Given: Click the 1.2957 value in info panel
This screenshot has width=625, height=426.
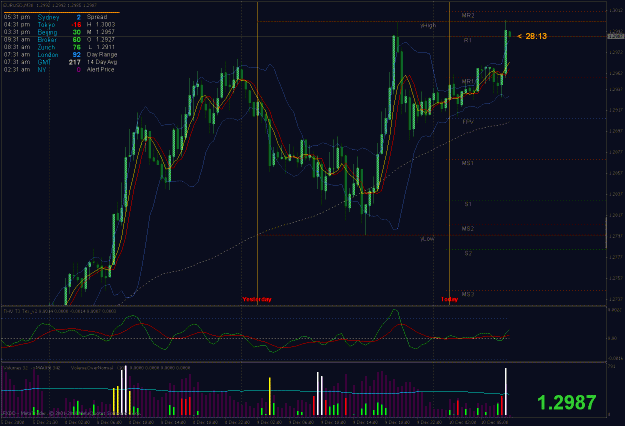Looking at the screenshot, I should click(x=105, y=32).
